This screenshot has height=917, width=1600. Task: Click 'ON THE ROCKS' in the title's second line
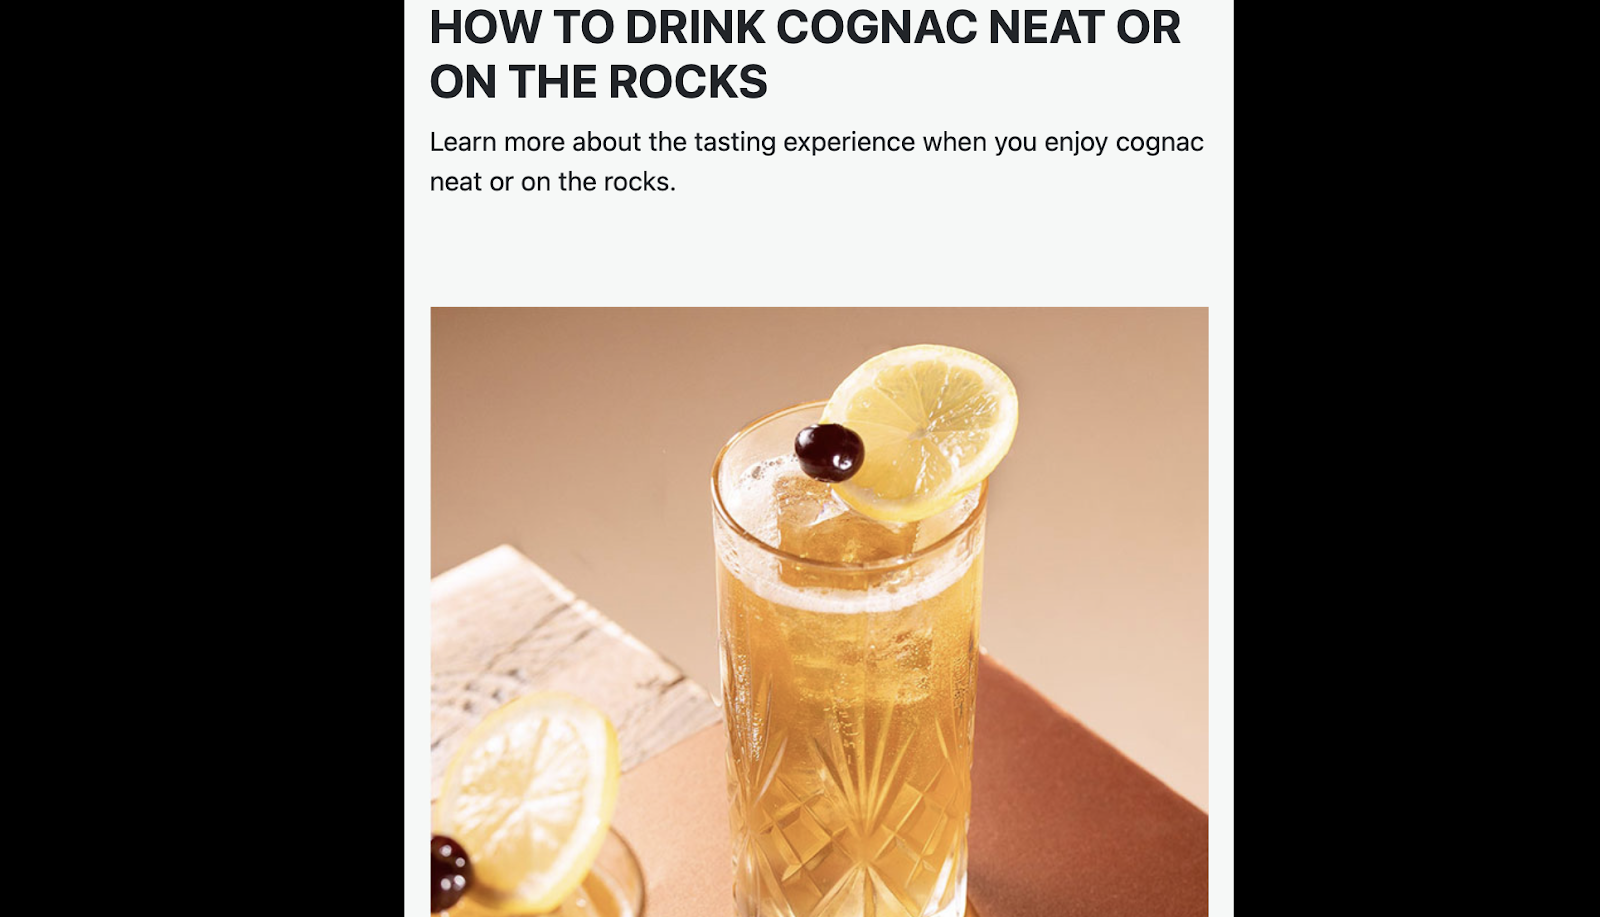598,82
